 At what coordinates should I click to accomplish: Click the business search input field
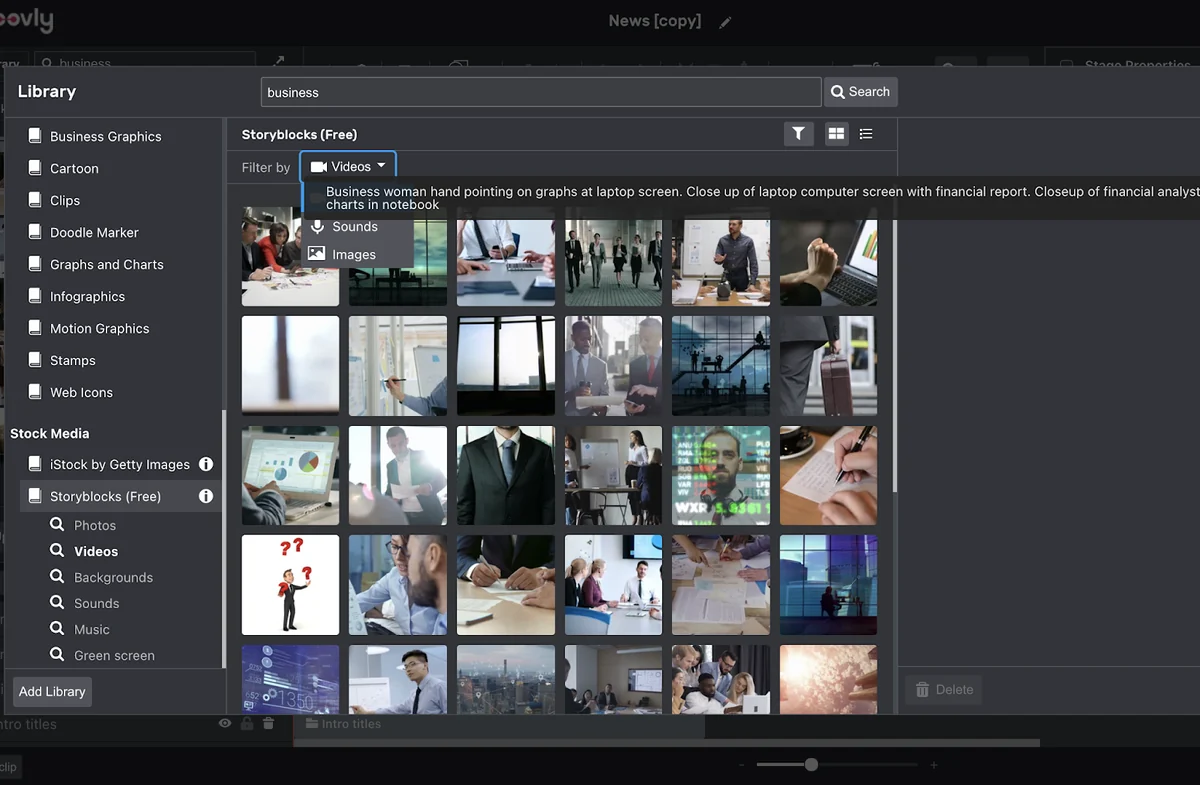541,92
